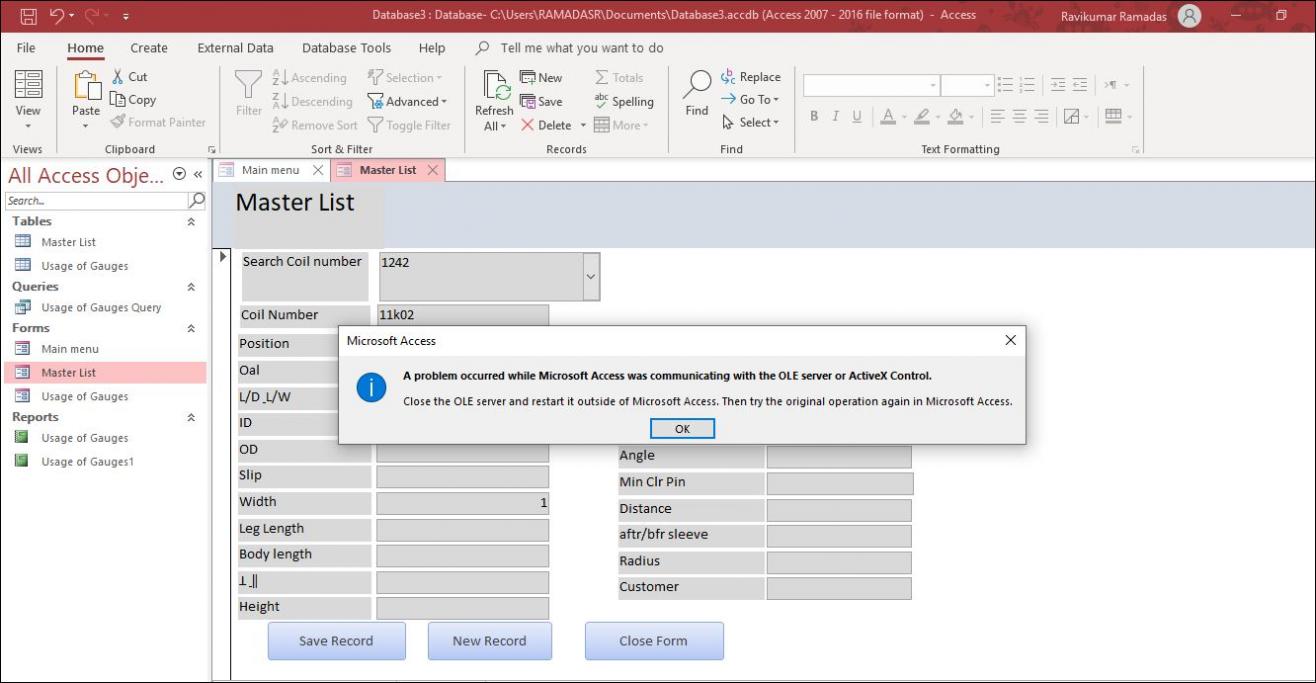Click the navigation pane Search box

[97, 201]
